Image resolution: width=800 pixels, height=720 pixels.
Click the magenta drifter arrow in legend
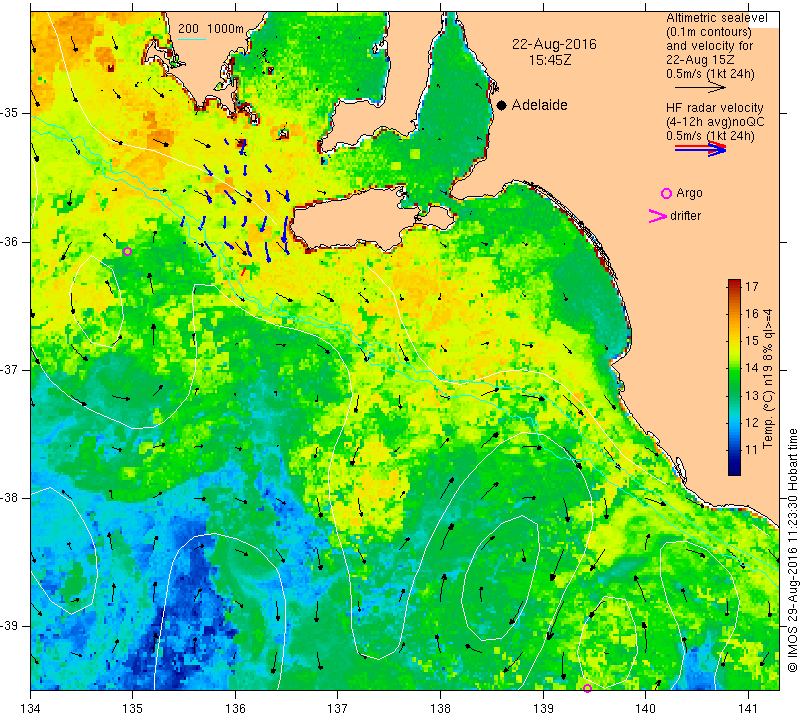(658, 216)
